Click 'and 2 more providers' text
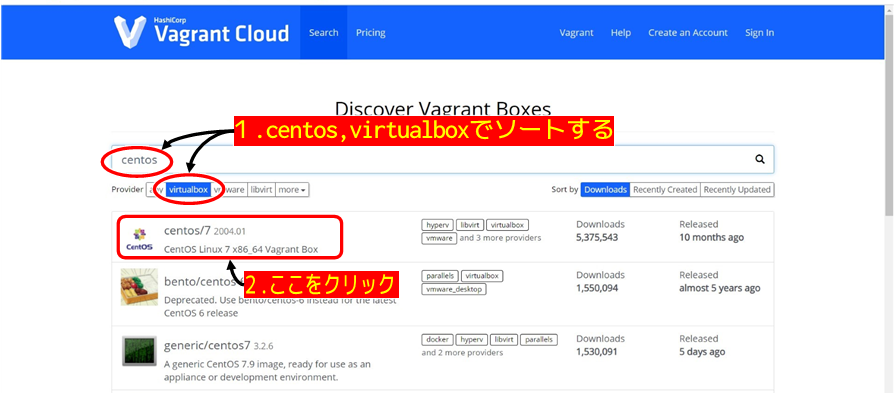The height and width of the screenshot is (393, 894). [462, 353]
